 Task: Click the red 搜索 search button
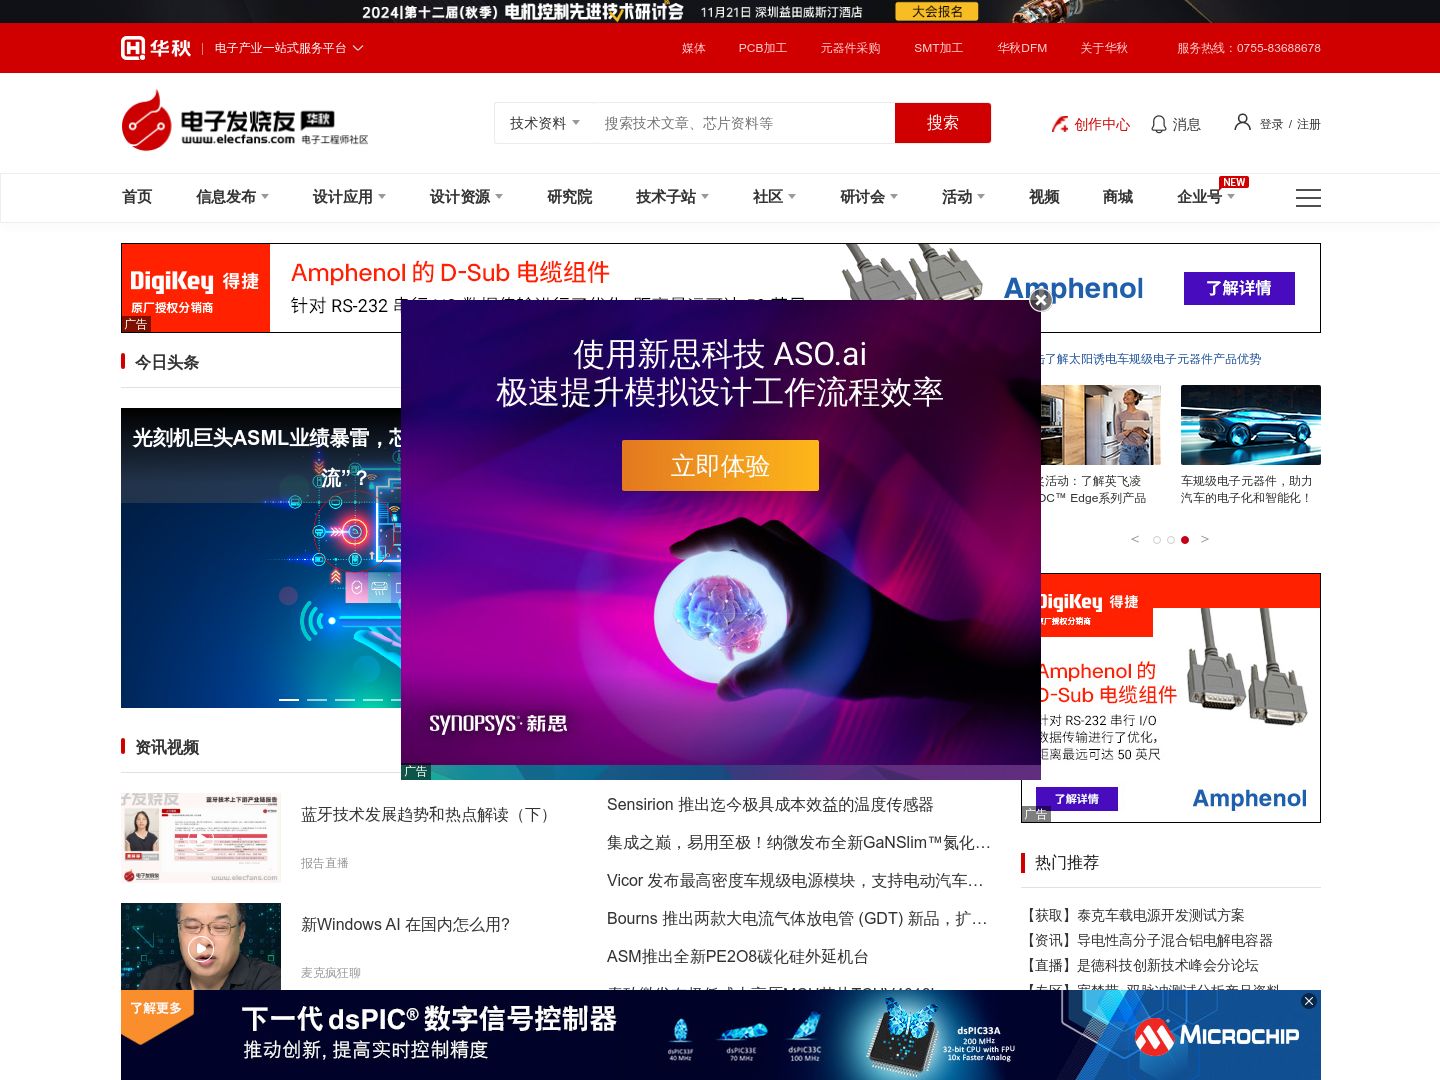point(943,123)
